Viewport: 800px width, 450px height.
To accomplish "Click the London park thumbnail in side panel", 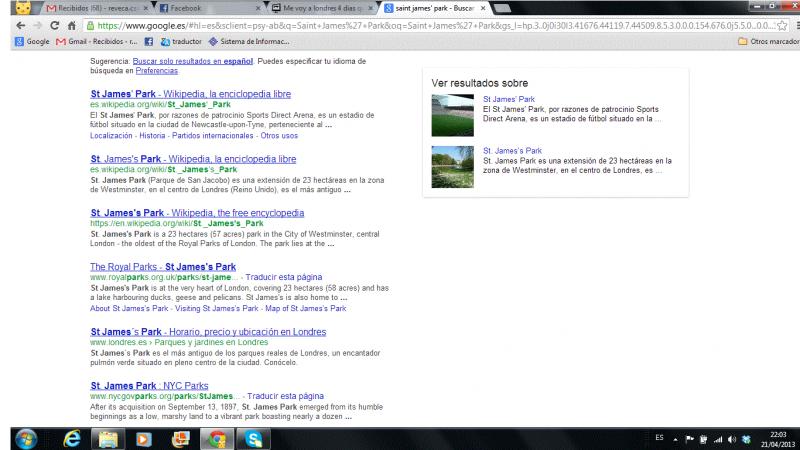I will pyautogui.click(x=453, y=167).
